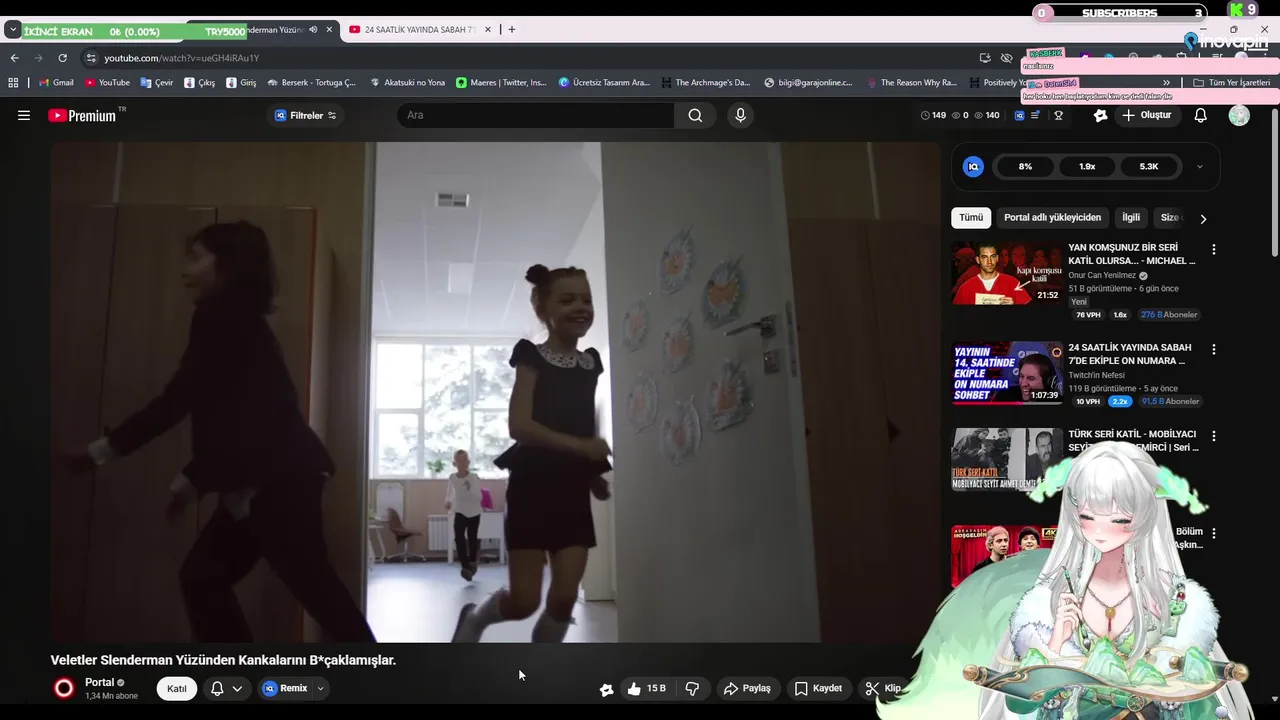Click the 276 B Aboneler badge
This screenshot has height=720, width=1280.
(x=1169, y=315)
